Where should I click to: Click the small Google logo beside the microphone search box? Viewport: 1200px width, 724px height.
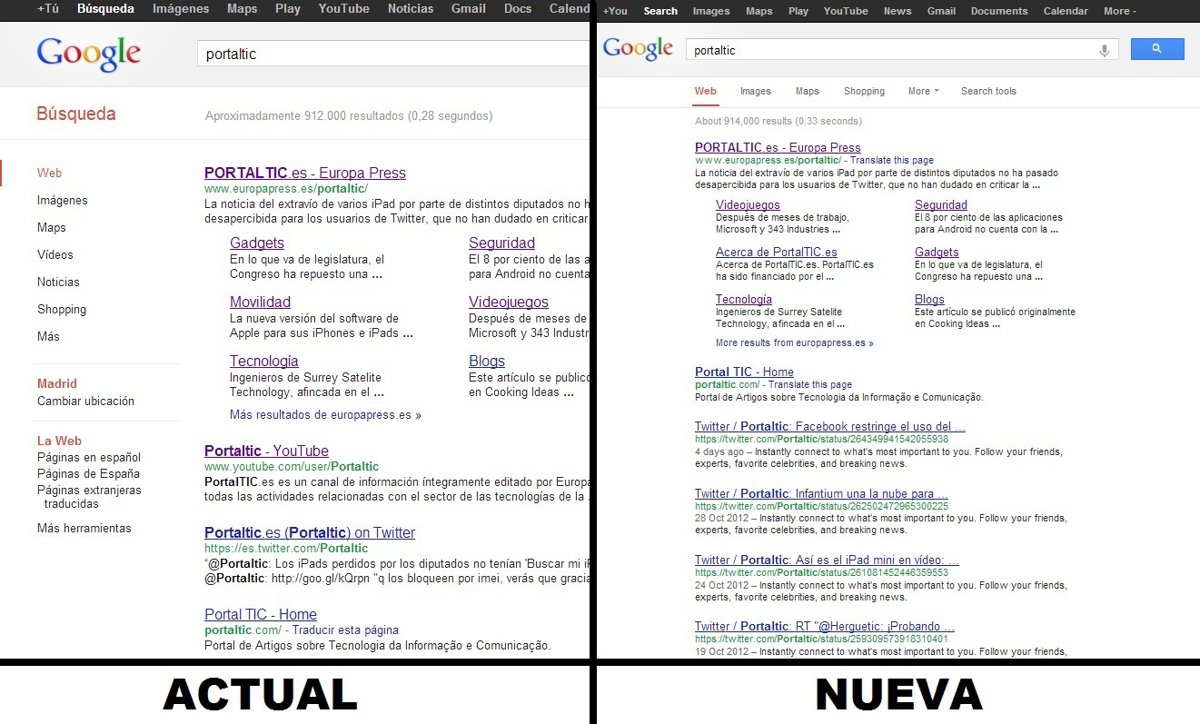pos(637,49)
